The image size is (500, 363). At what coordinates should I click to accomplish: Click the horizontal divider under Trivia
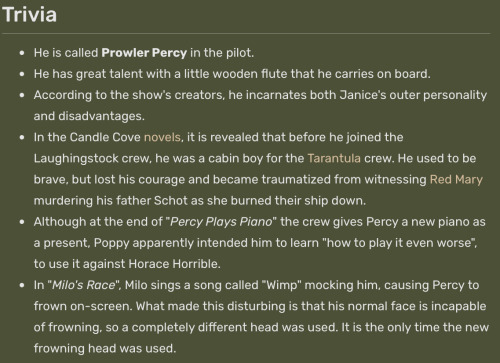246,33
